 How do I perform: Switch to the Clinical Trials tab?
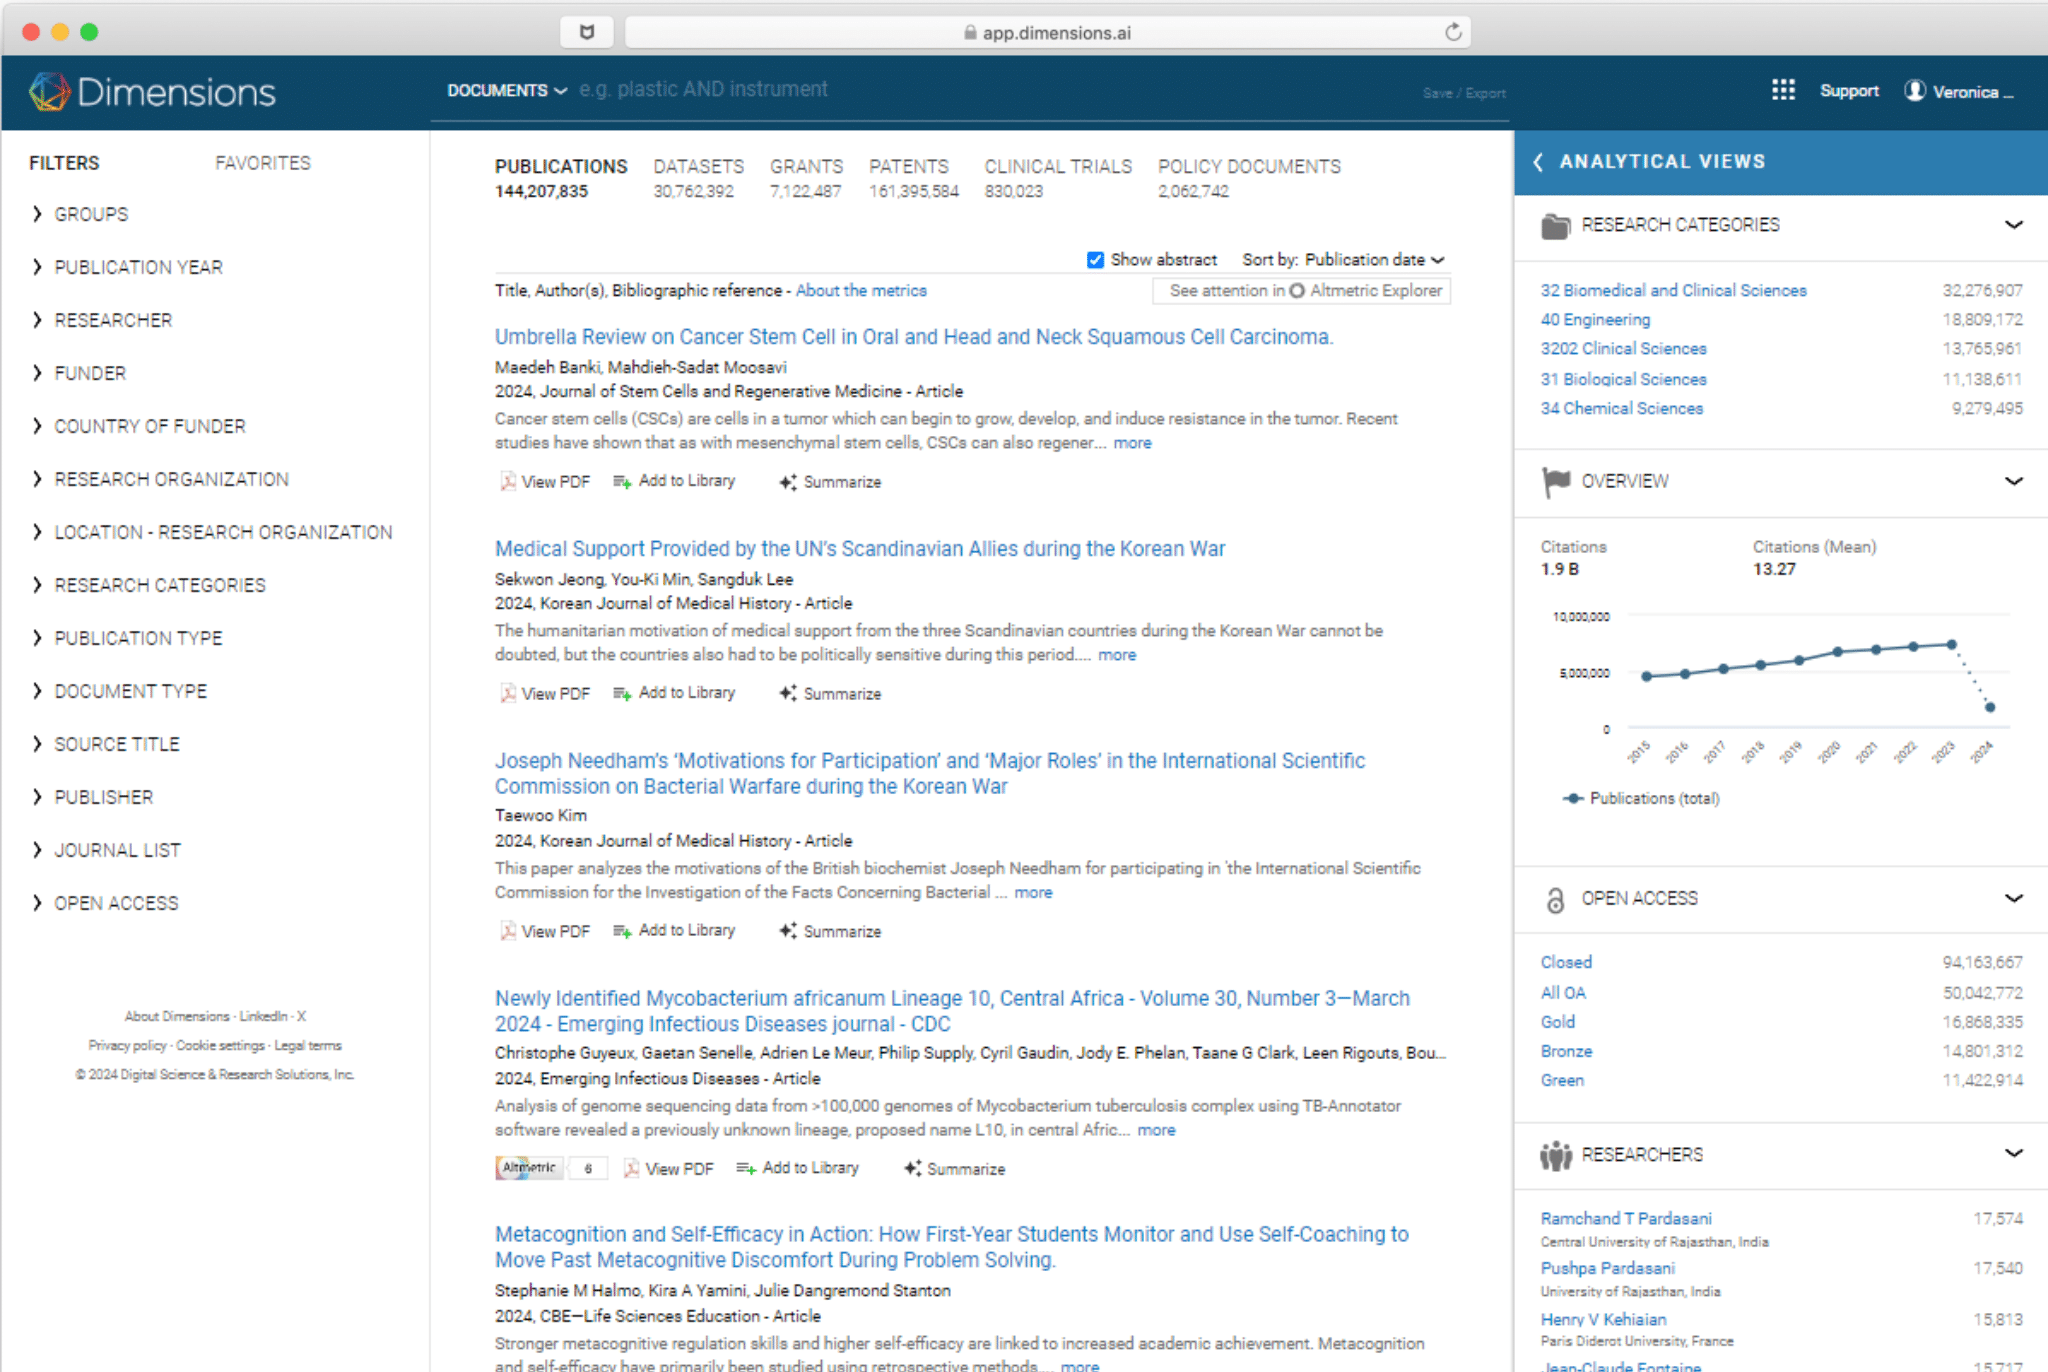(1057, 166)
